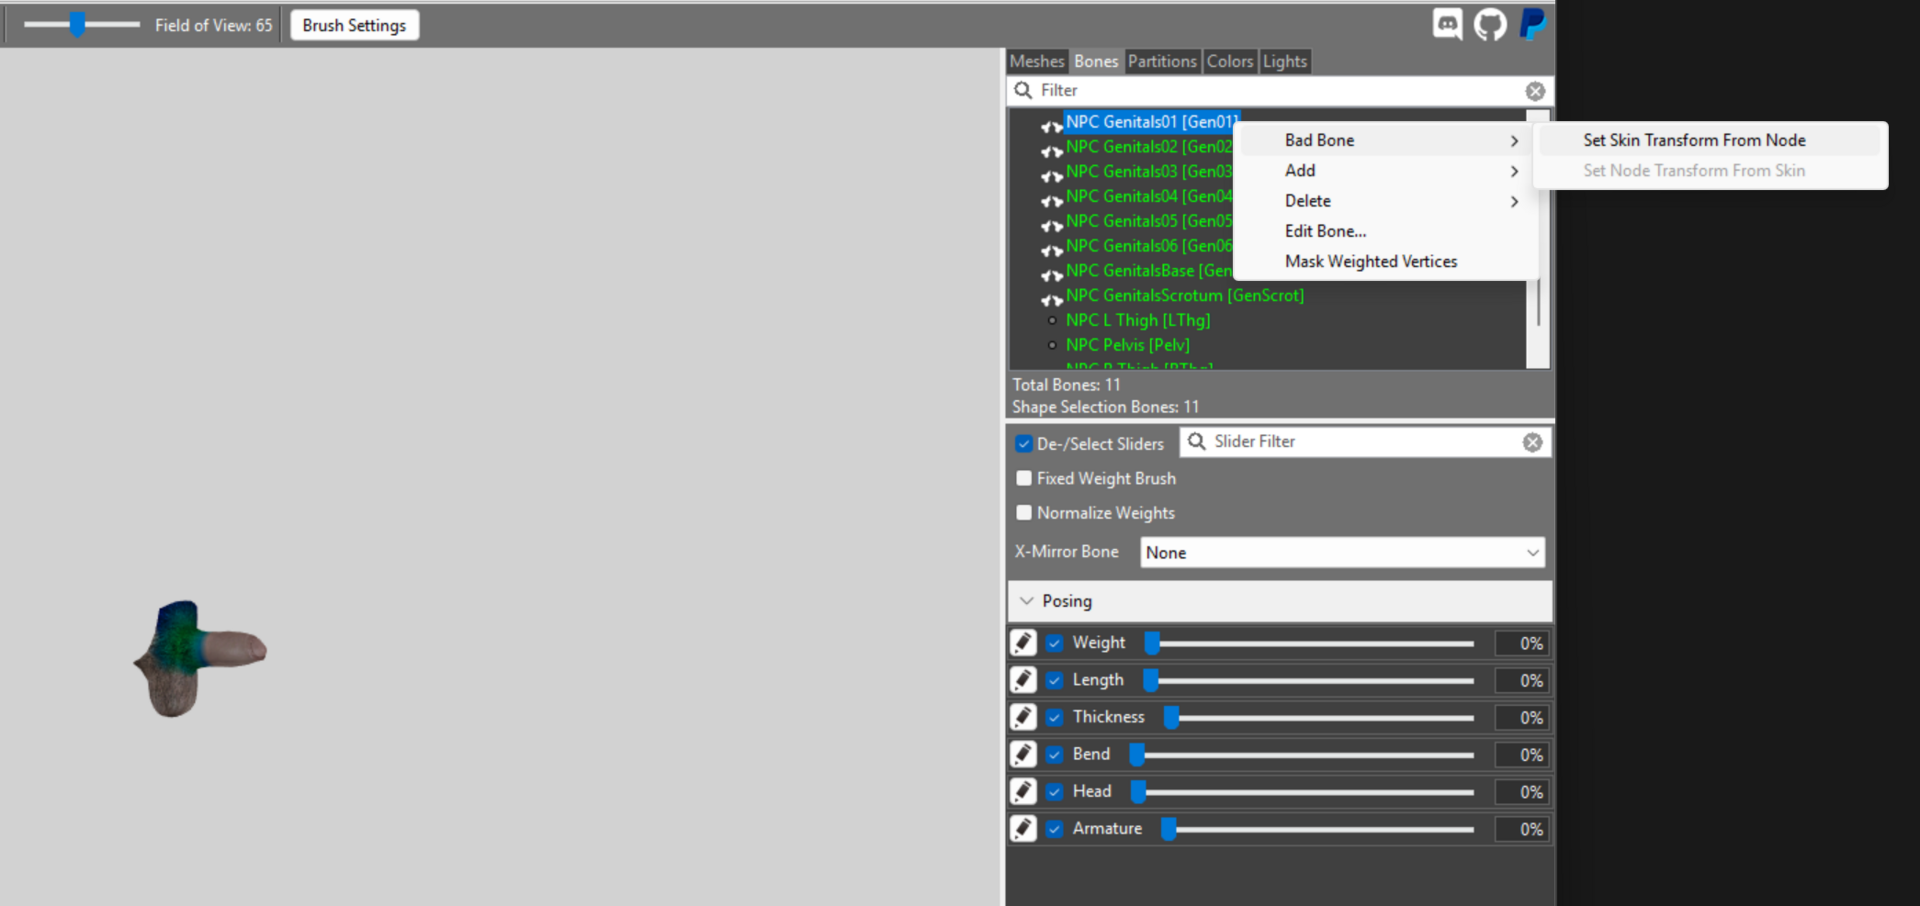The width and height of the screenshot is (1920, 906).
Task: Click the bone icon beside NPC Genitals01
Action: 1051,126
